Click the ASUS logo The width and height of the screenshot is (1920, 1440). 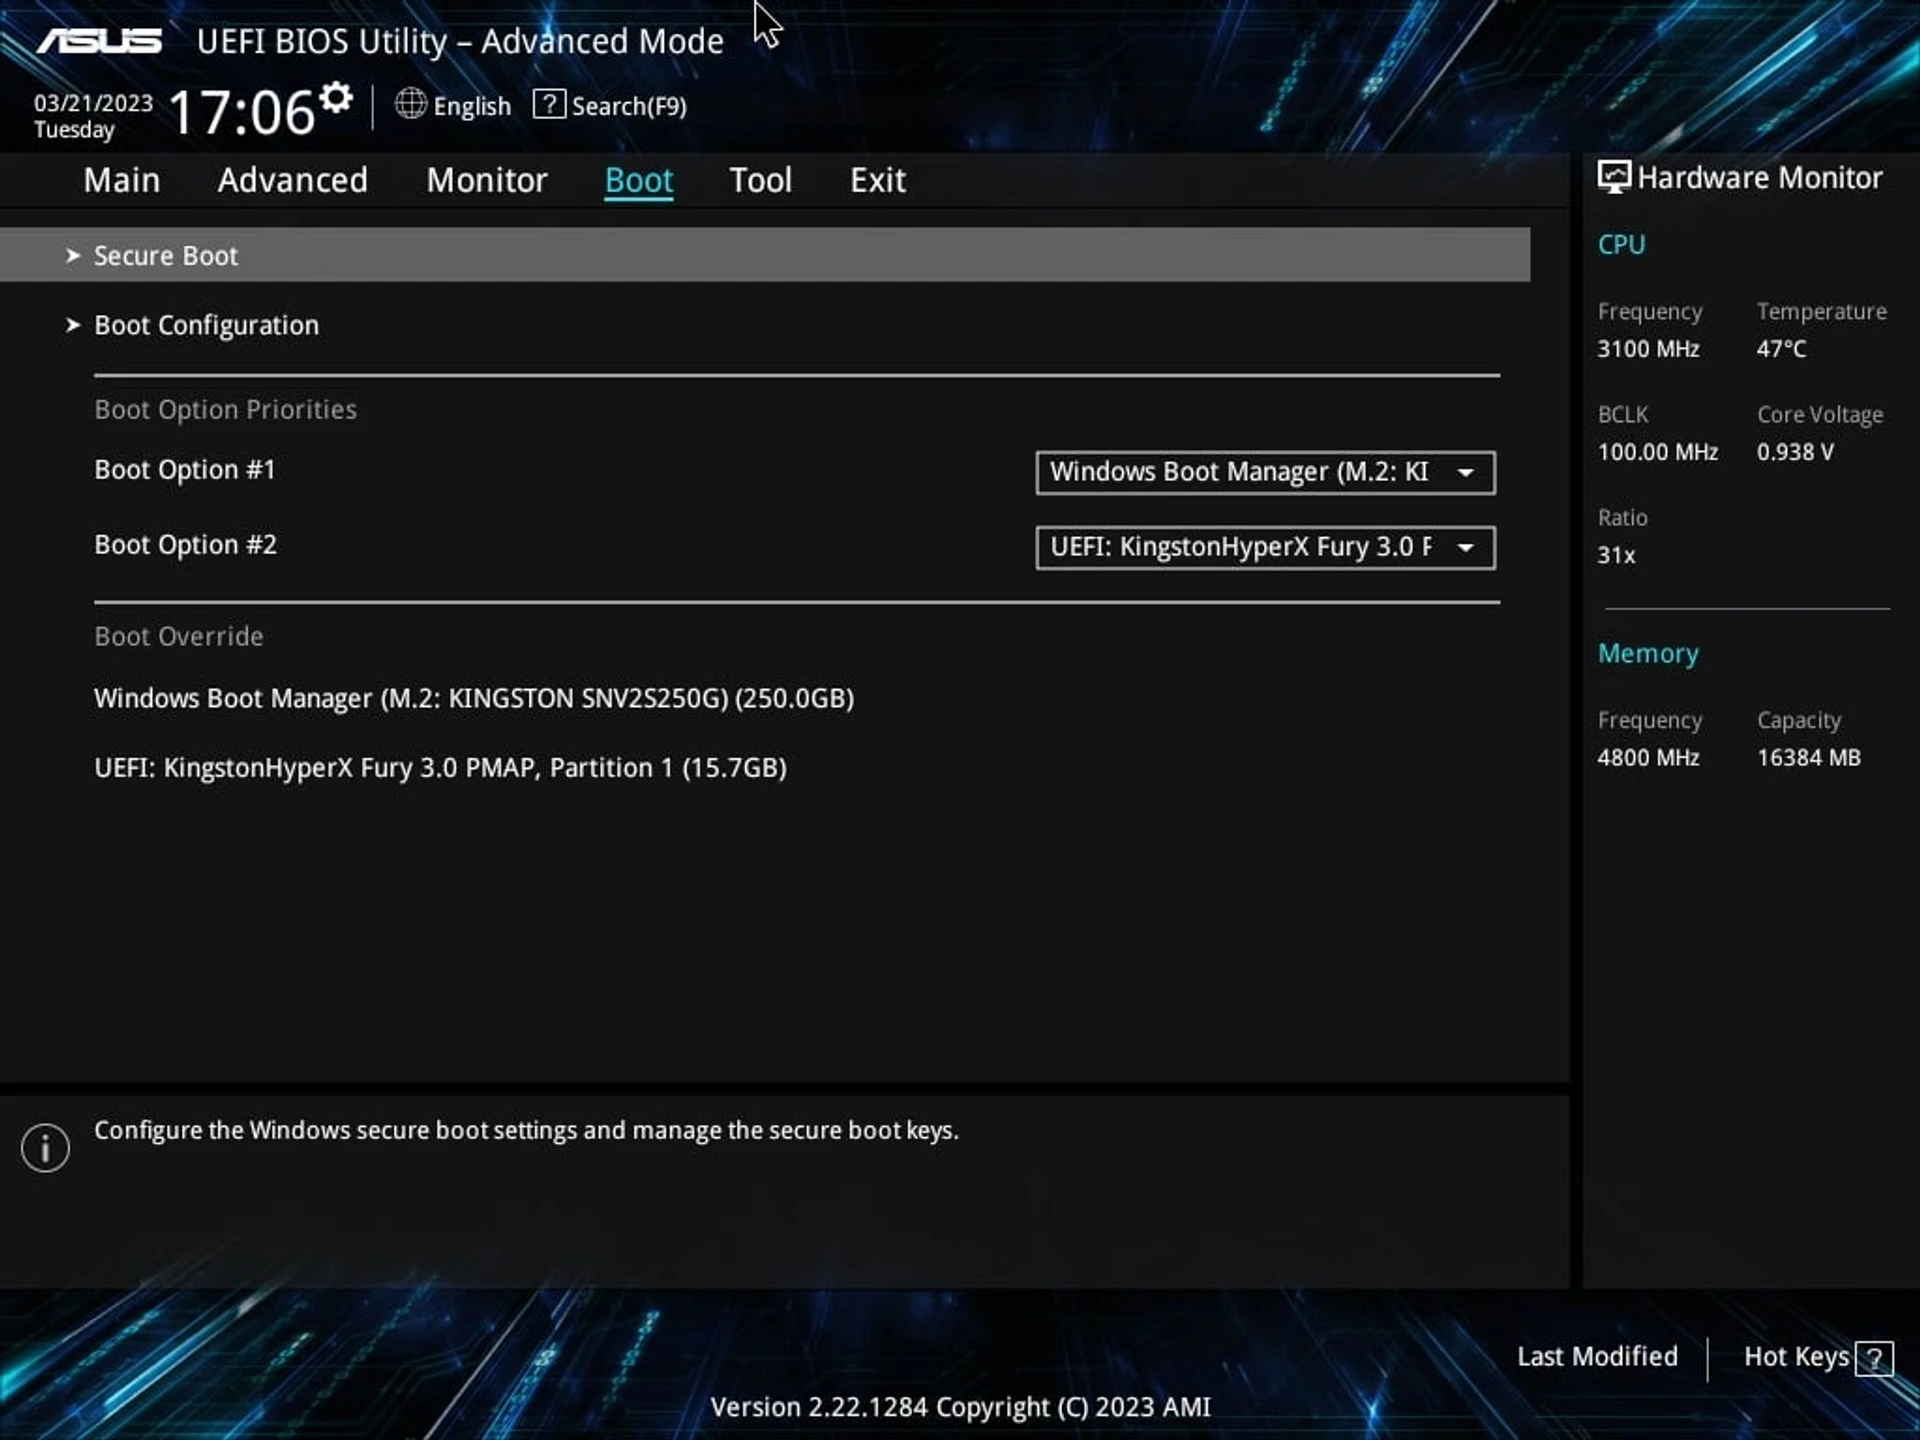99,41
